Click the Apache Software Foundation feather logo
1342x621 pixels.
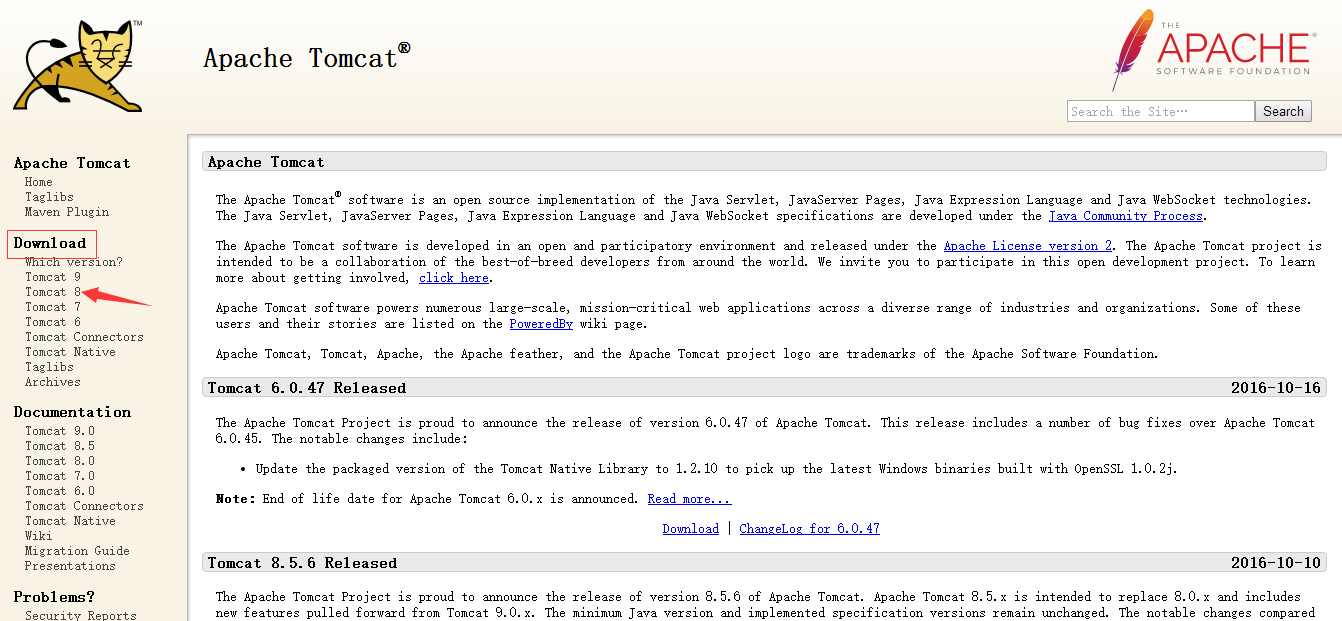click(x=1212, y=49)
